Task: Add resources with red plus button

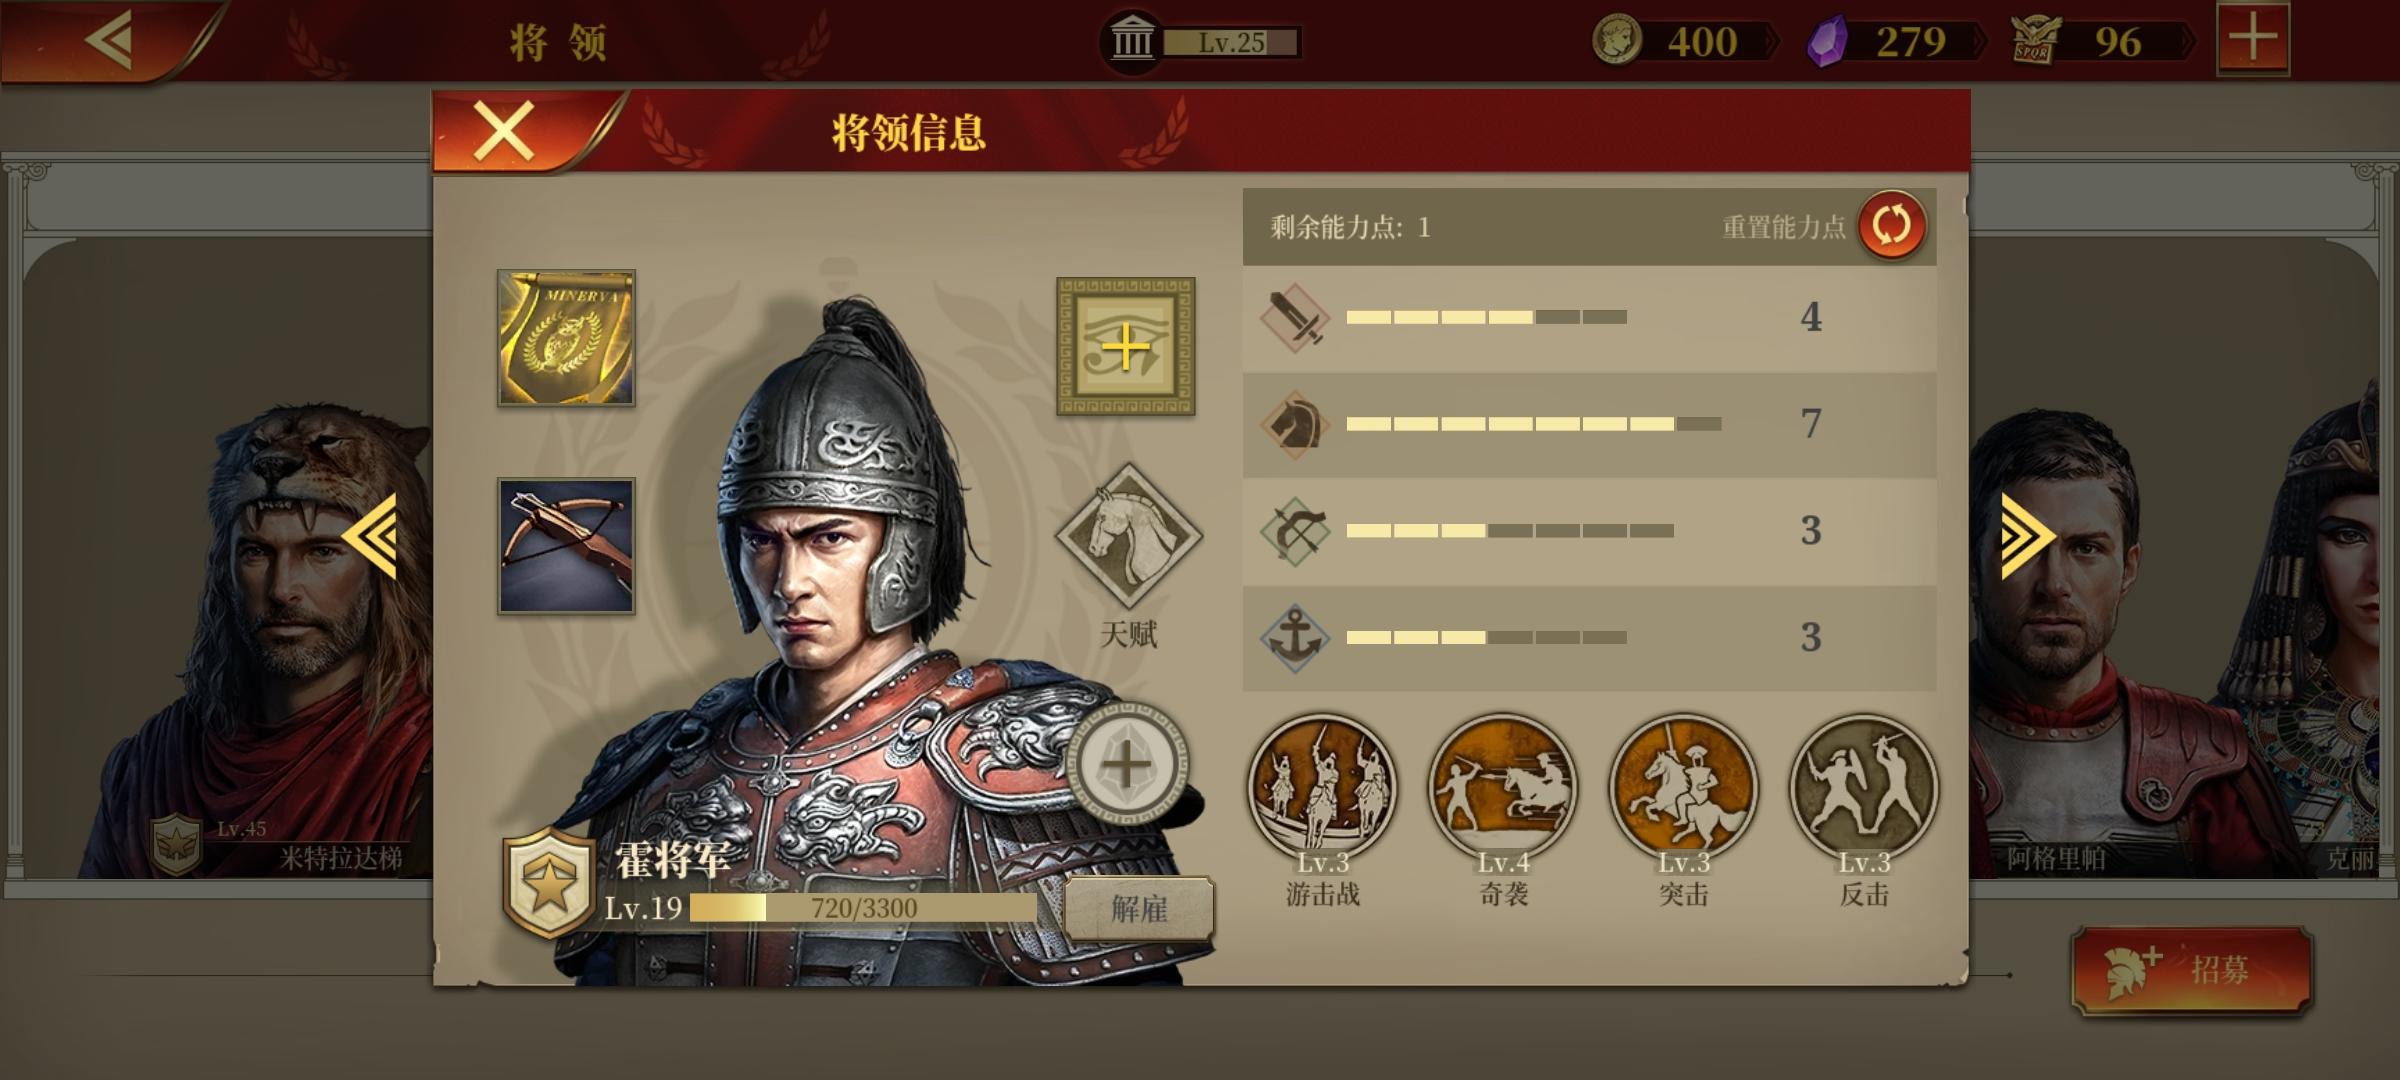Action: click(x=2253, y=39)
